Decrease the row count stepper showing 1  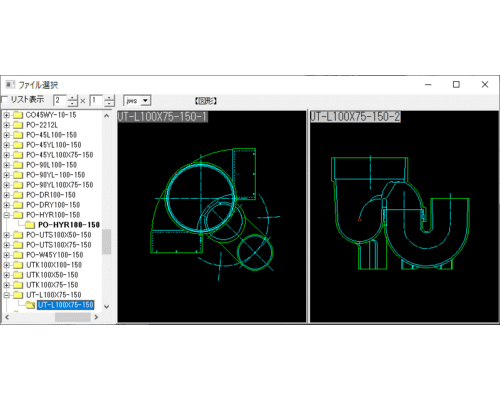click(x=109, y=103)
